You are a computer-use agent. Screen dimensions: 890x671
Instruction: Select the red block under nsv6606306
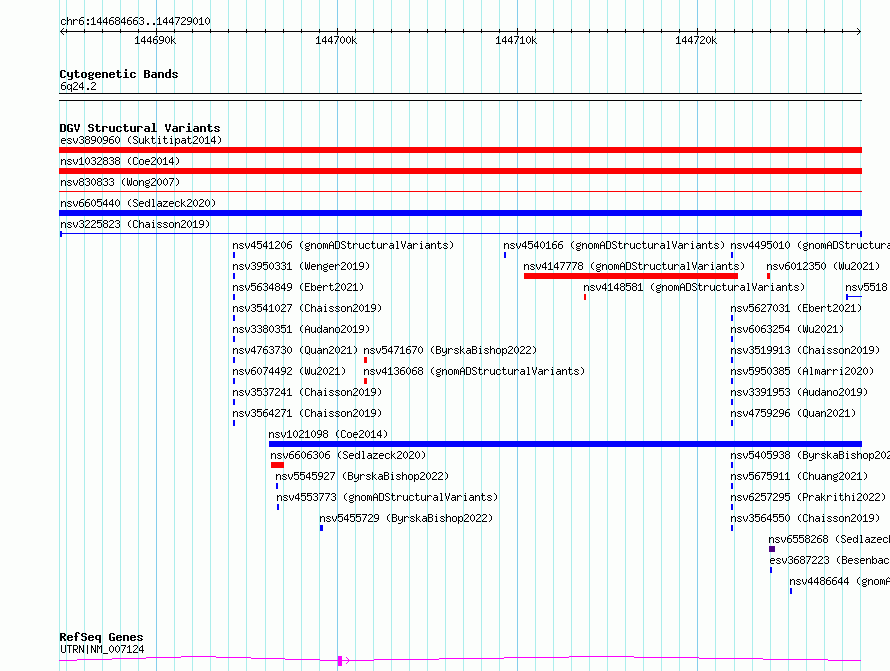pos(277,465)
